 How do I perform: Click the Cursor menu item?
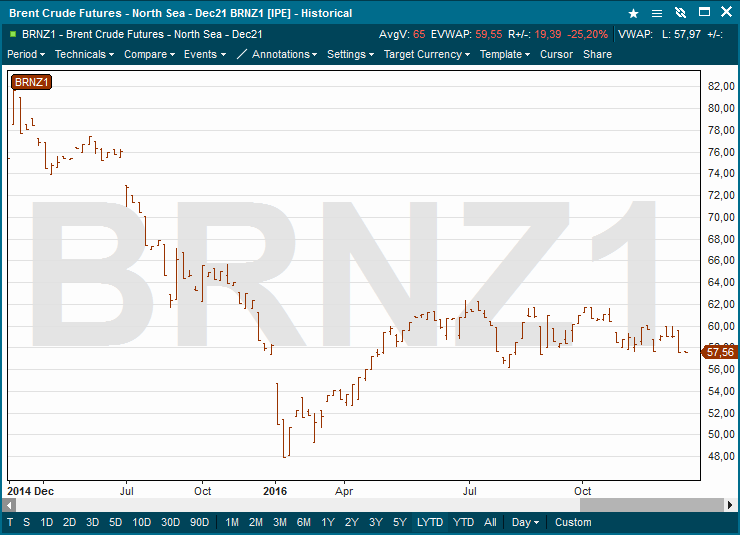click(556, 54)
